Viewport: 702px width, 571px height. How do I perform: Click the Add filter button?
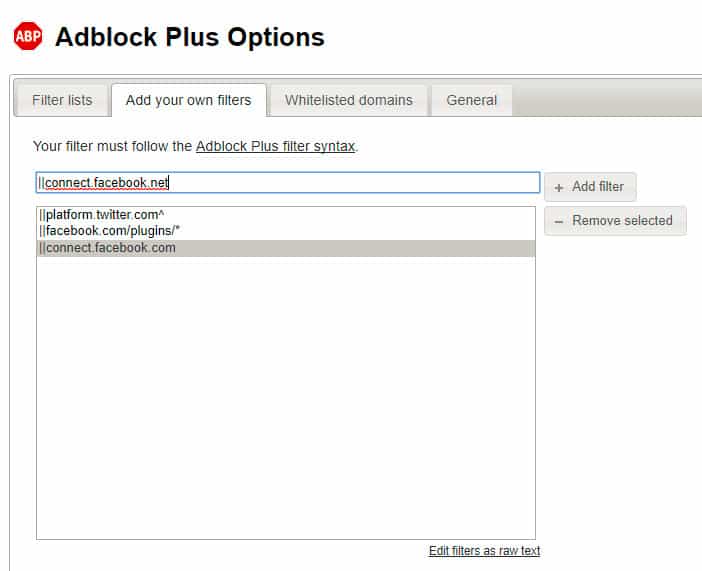coord(590,186)
